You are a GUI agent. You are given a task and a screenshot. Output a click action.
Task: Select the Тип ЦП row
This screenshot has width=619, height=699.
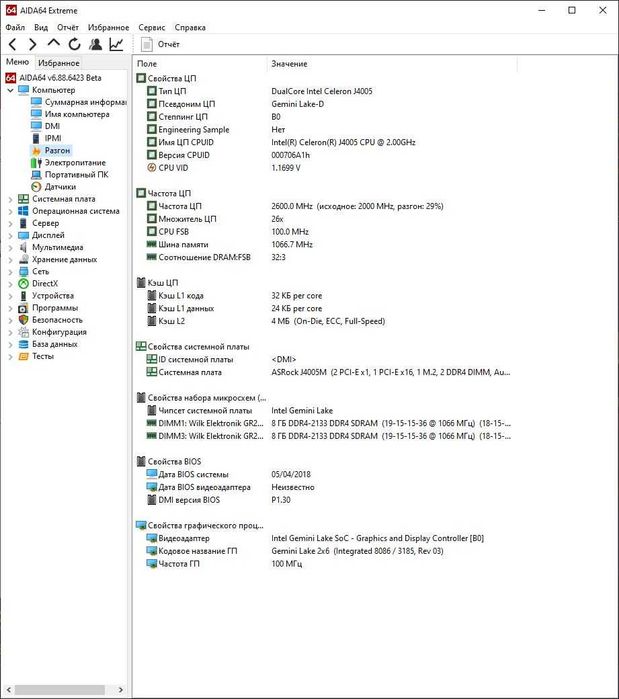click(325, 91)
